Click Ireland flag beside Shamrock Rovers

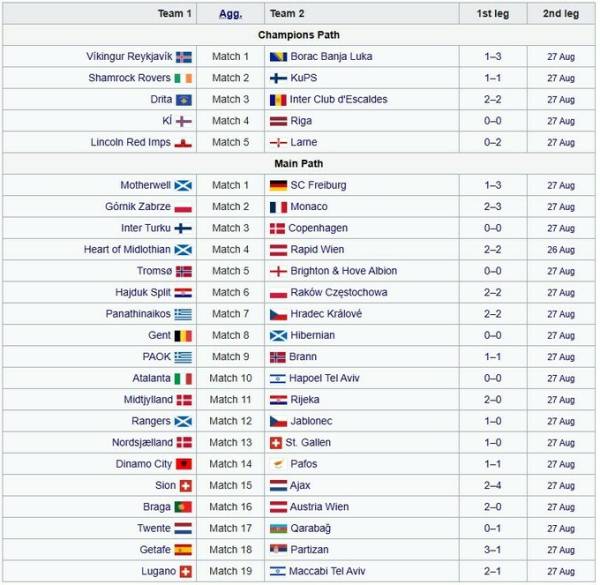pyautogui.click(x=183, y=78)
